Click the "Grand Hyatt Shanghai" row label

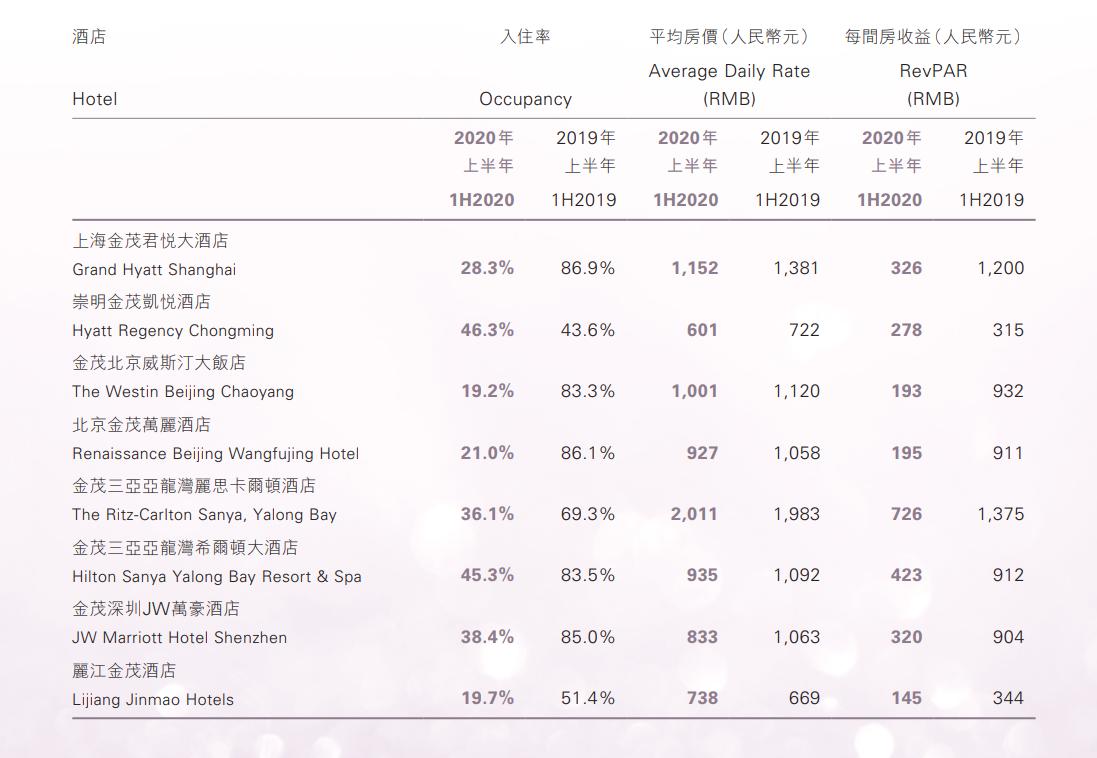click(x=154, y=269)
